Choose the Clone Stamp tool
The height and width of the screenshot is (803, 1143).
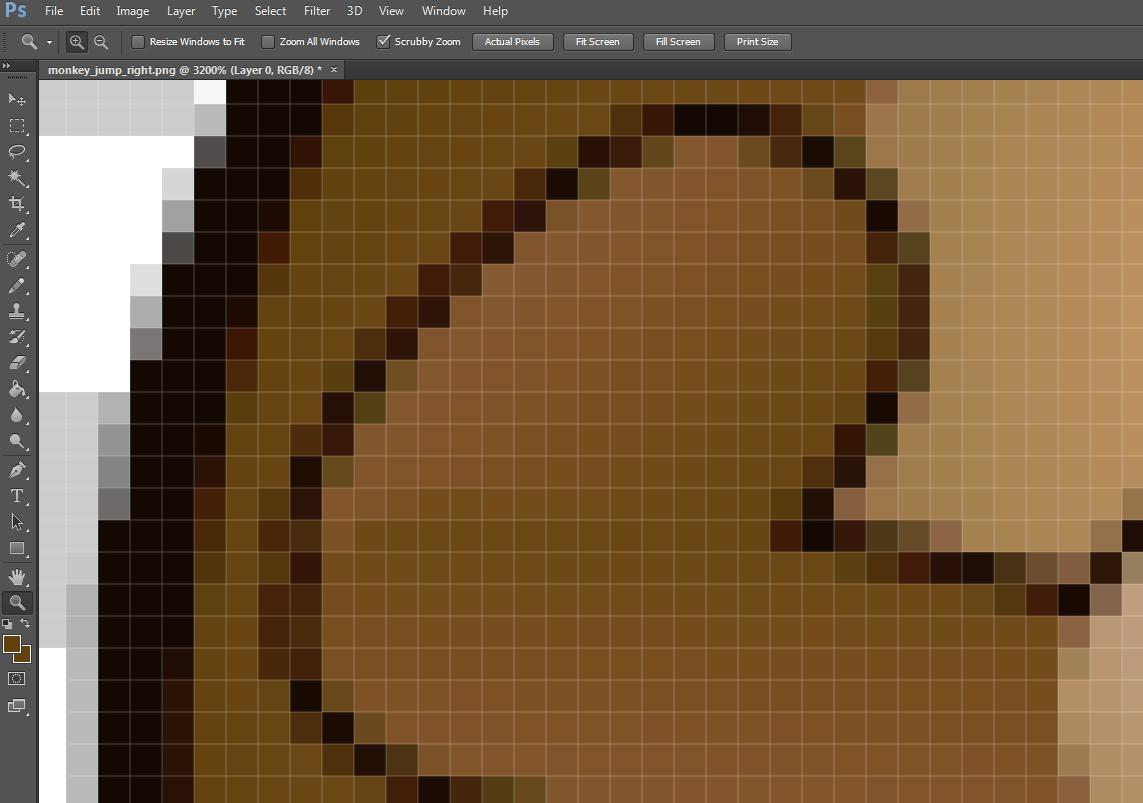17,311
